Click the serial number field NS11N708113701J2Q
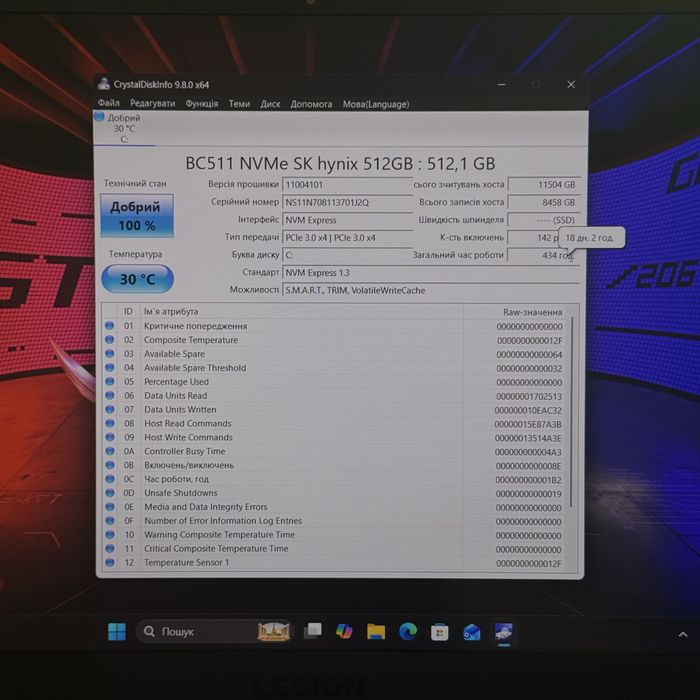This screenshot has height=700, width=700. click(347, 202)
